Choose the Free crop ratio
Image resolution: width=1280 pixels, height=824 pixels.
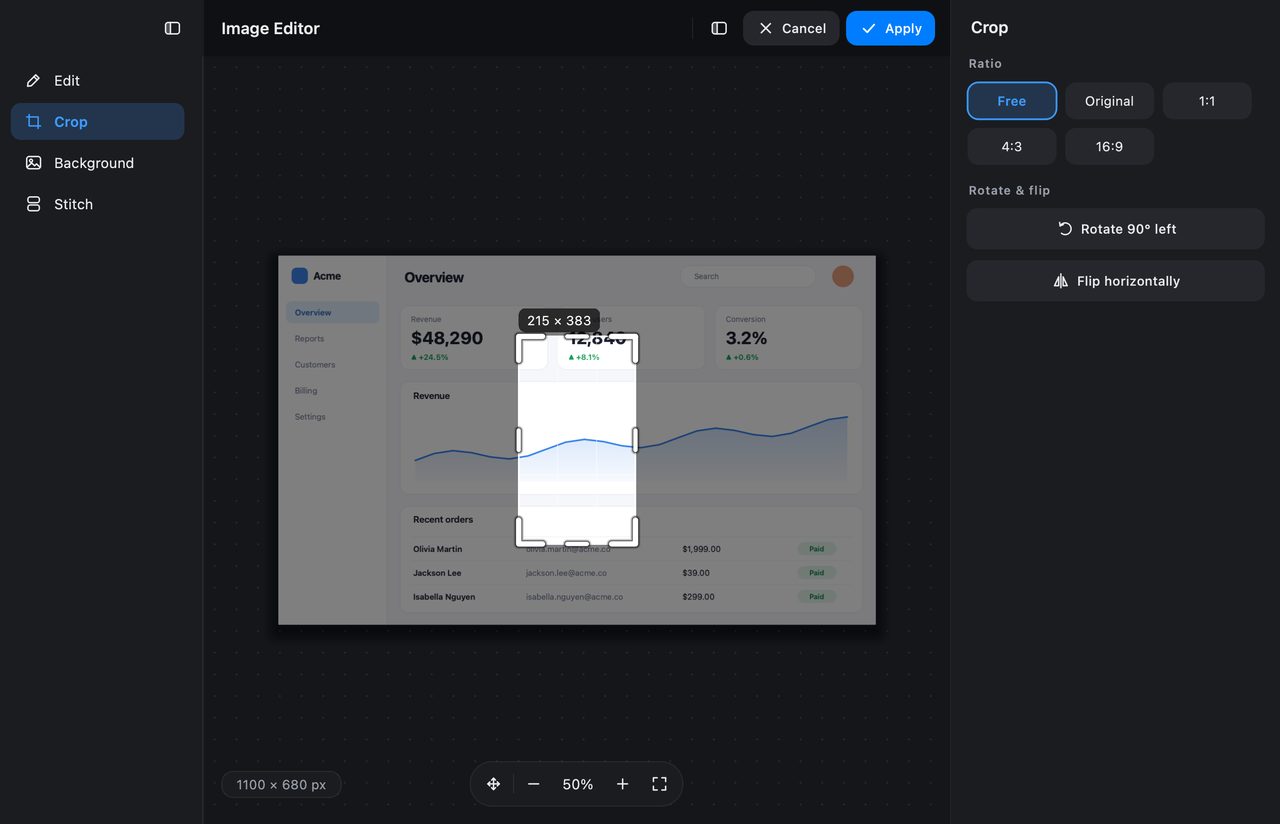point(1012,101)
